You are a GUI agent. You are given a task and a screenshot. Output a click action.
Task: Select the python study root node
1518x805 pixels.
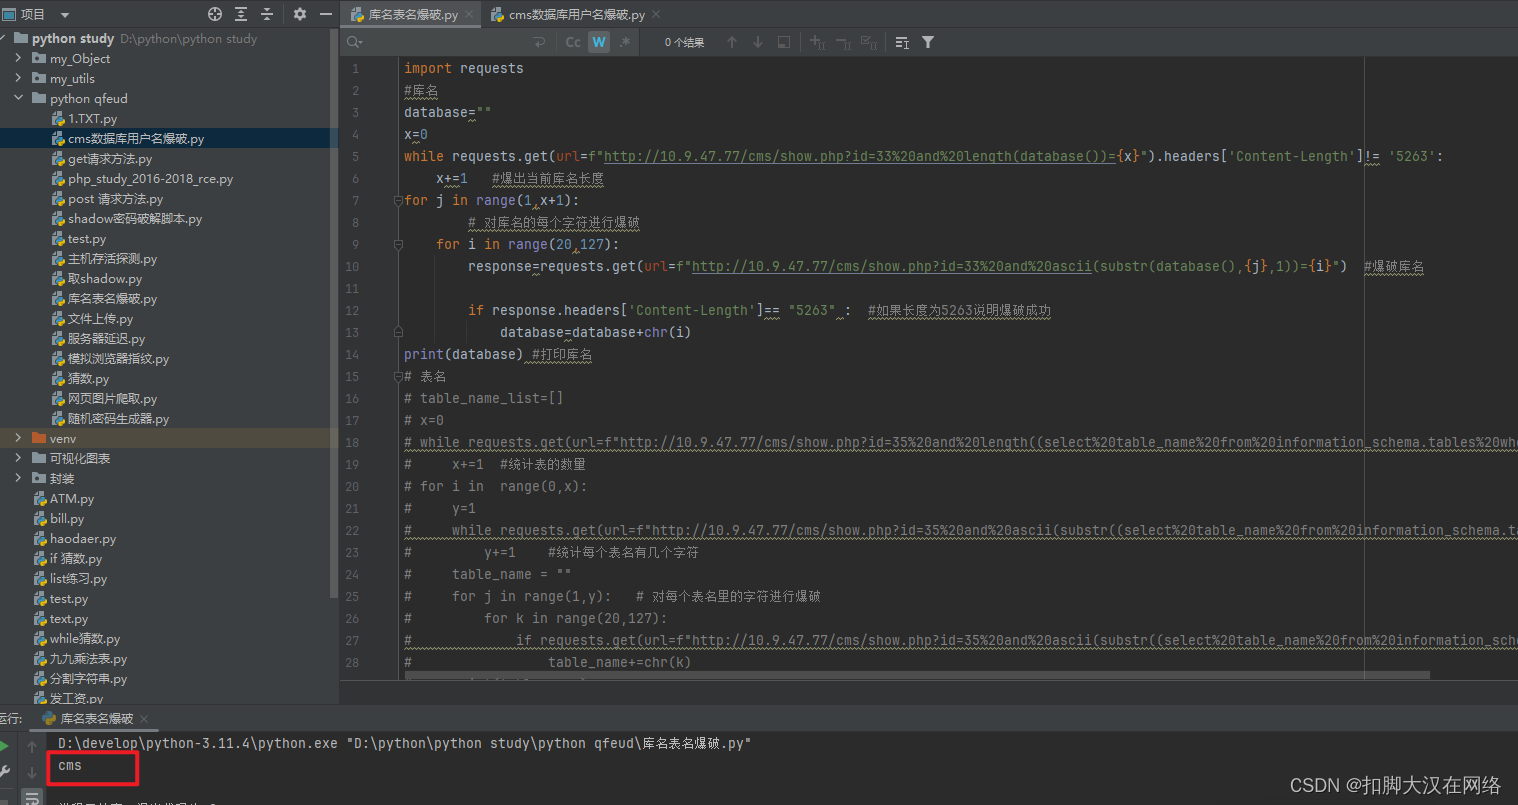click(73, 38)
